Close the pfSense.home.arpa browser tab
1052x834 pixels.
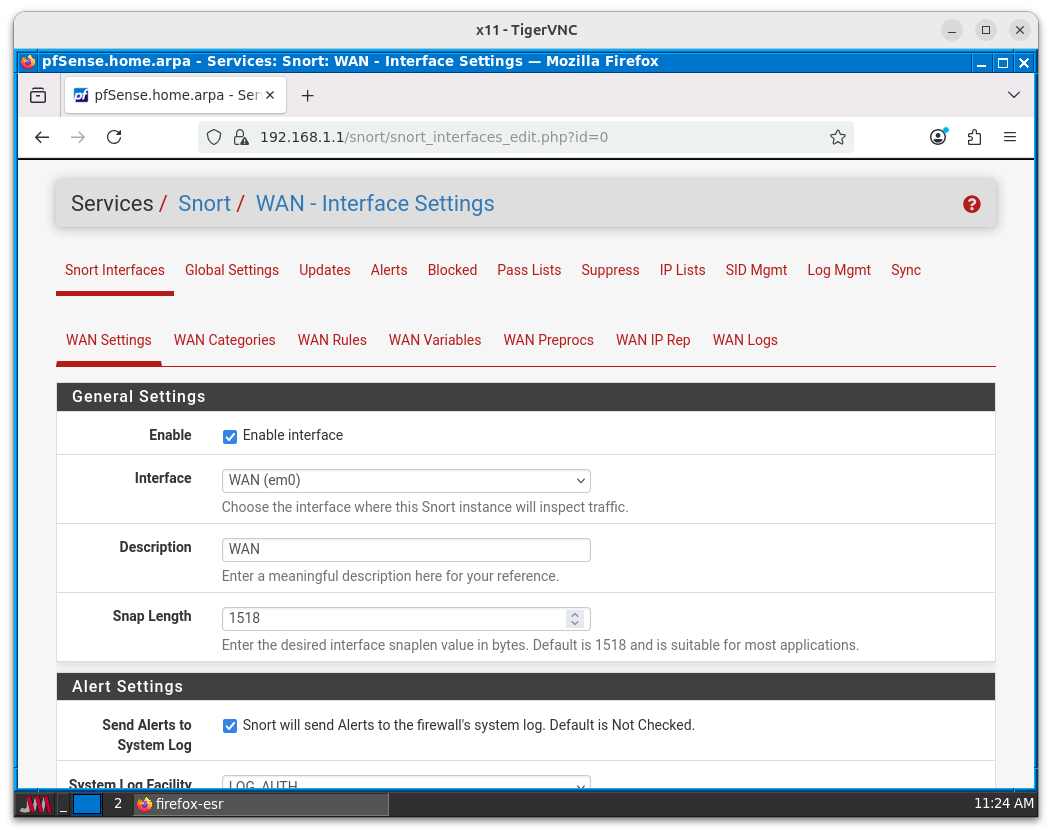pyautogui.click(x=270, y=95)
